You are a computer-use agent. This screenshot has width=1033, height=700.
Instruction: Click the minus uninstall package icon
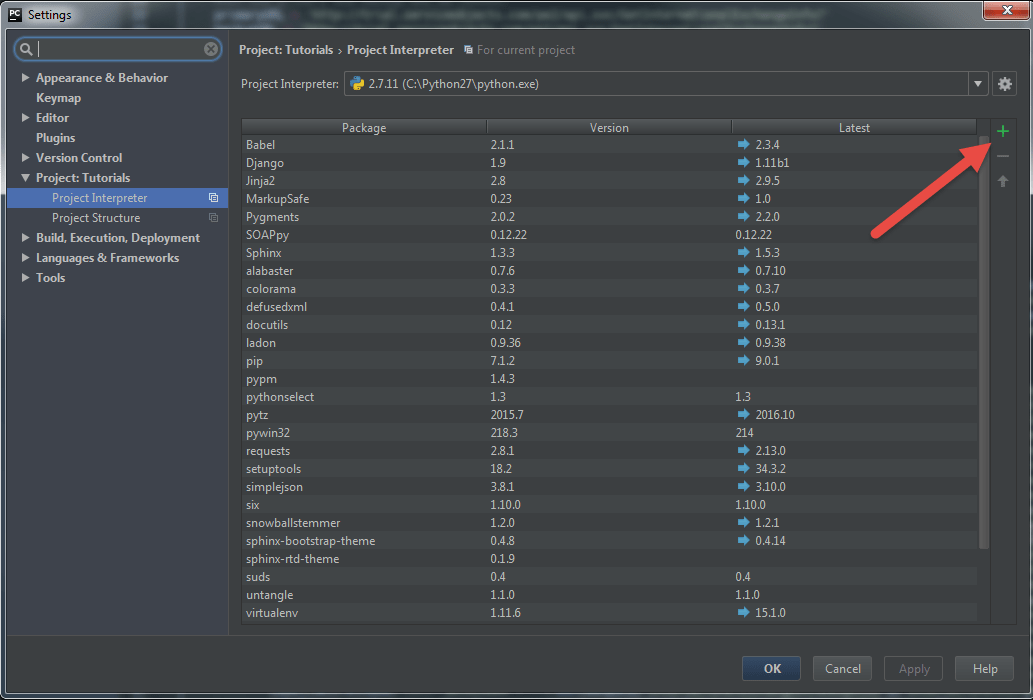[x=1003, y=156]
